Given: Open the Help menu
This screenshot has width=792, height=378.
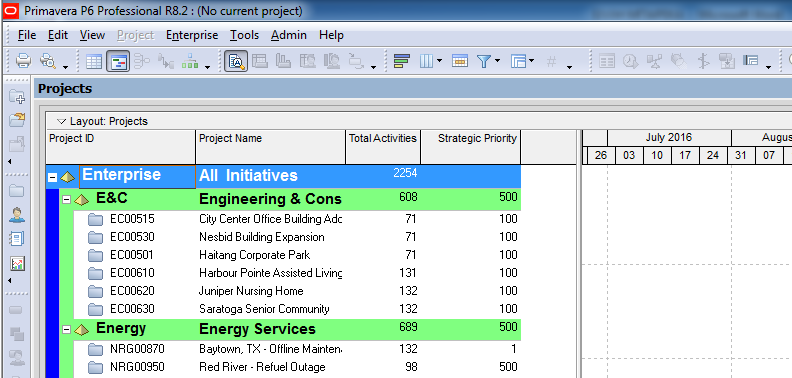Looking at the screenshot, I should [331, 35].
